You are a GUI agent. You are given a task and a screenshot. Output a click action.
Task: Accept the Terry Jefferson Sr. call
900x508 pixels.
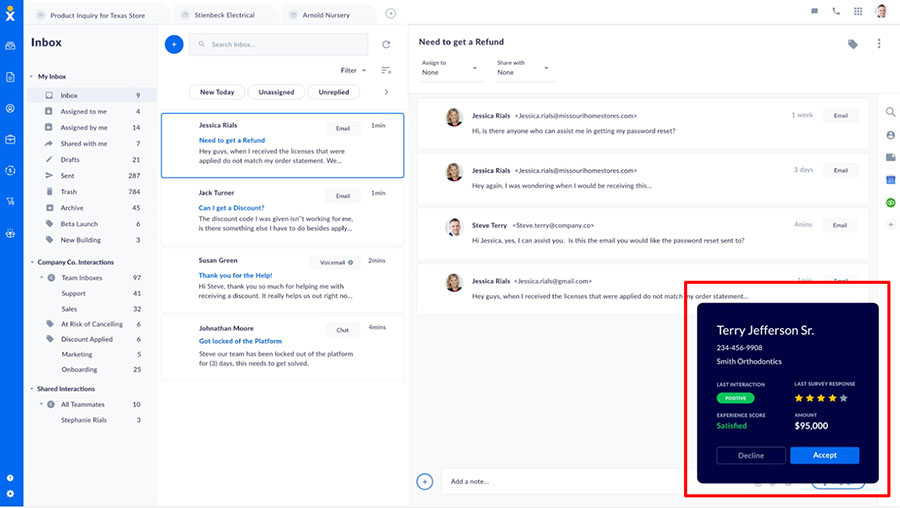click(x=824, y=455)
